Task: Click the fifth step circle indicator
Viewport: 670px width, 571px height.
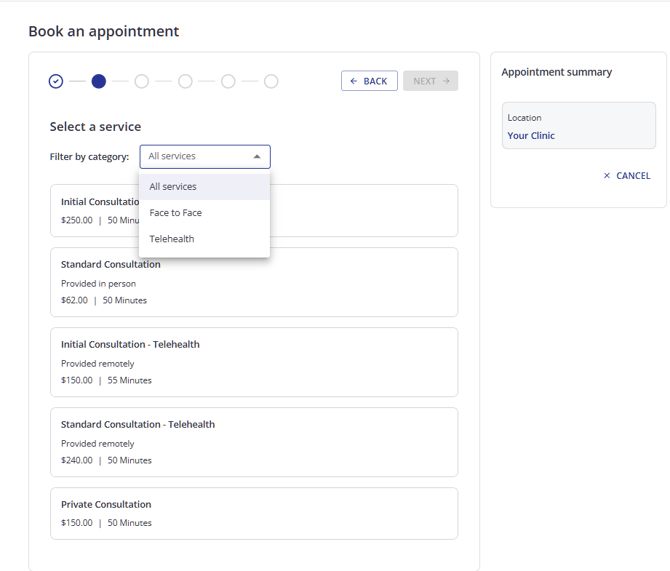Action: 228,81
